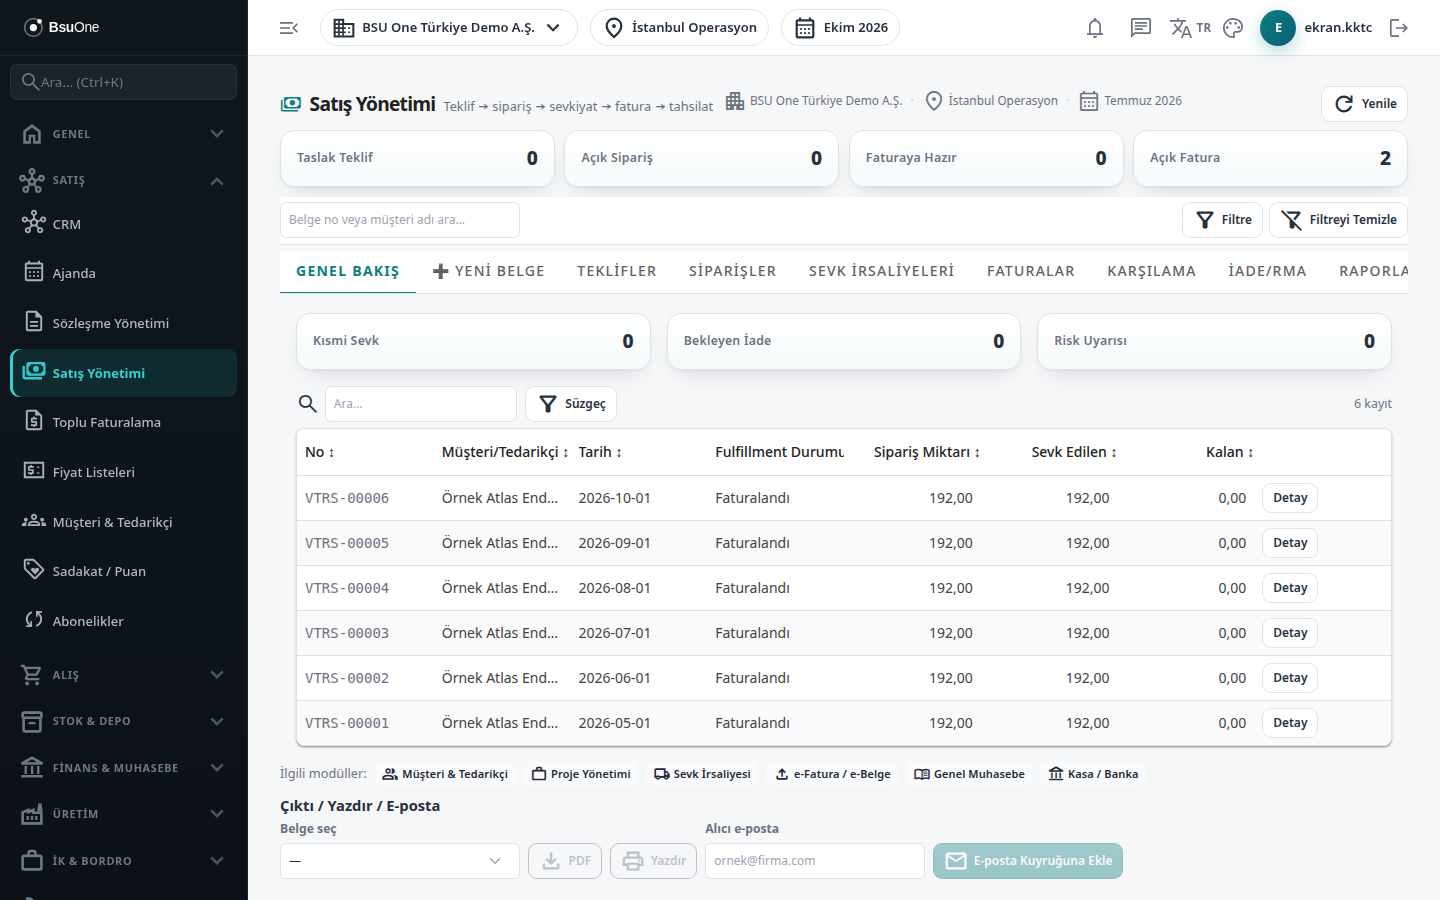1440x900 pixels.
Task: Click the İstanbul Operasyon location selector
Action: (x=680, y=28)
